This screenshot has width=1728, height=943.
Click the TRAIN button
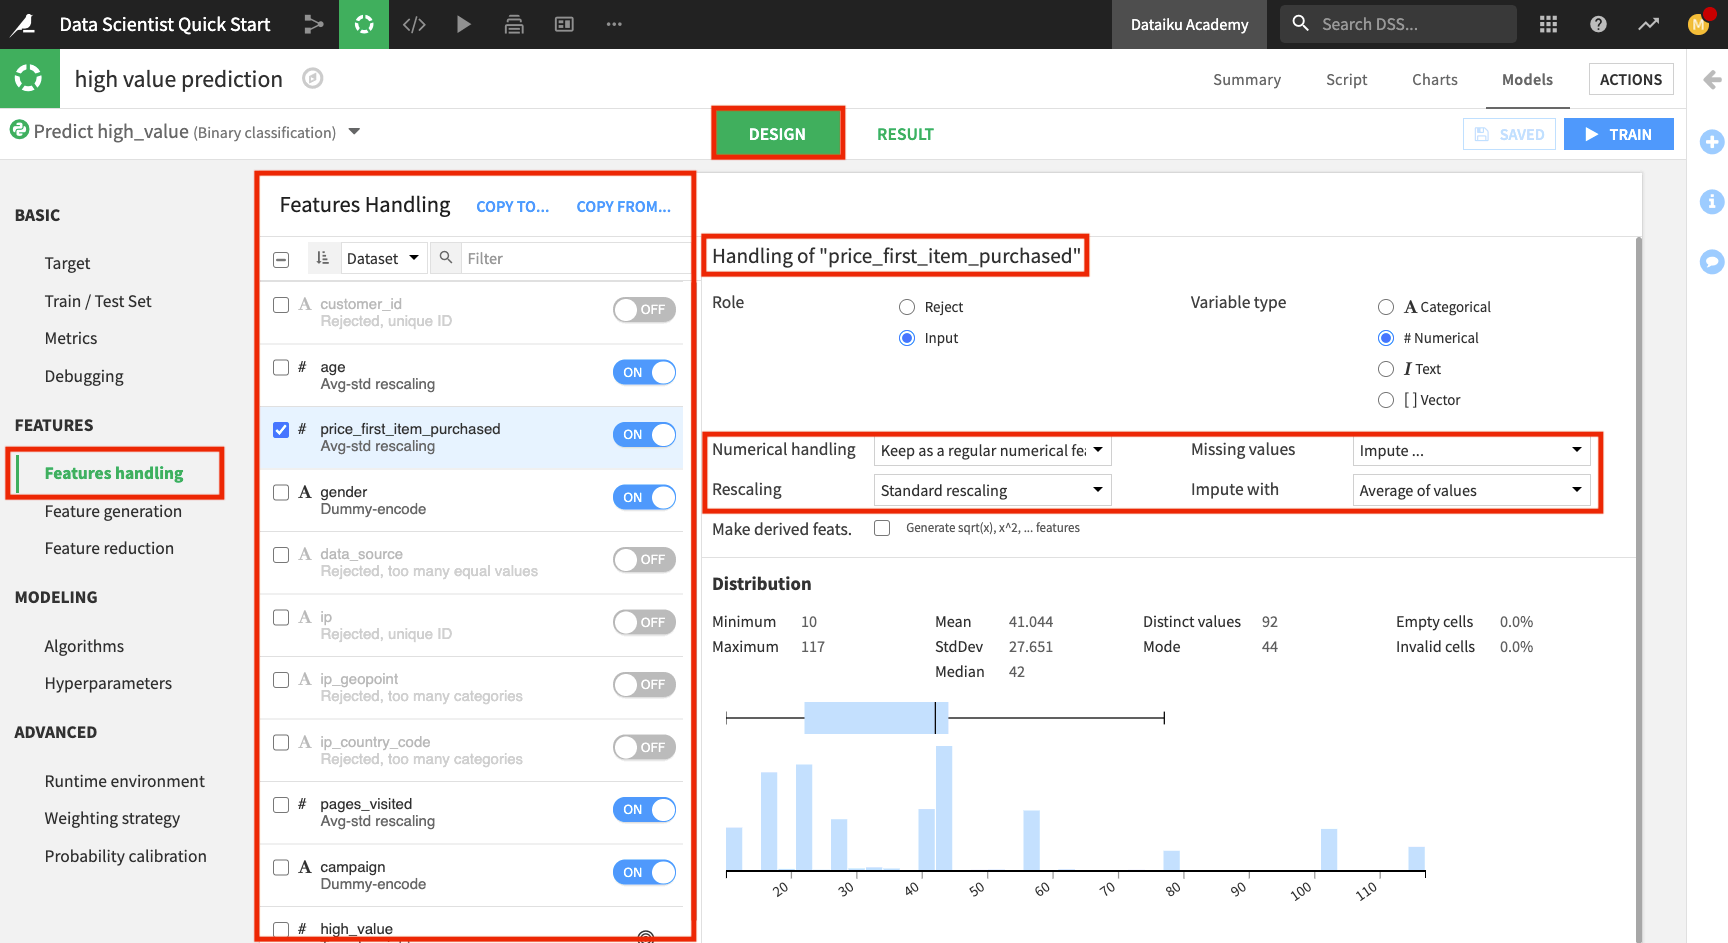click(1618, 134)
